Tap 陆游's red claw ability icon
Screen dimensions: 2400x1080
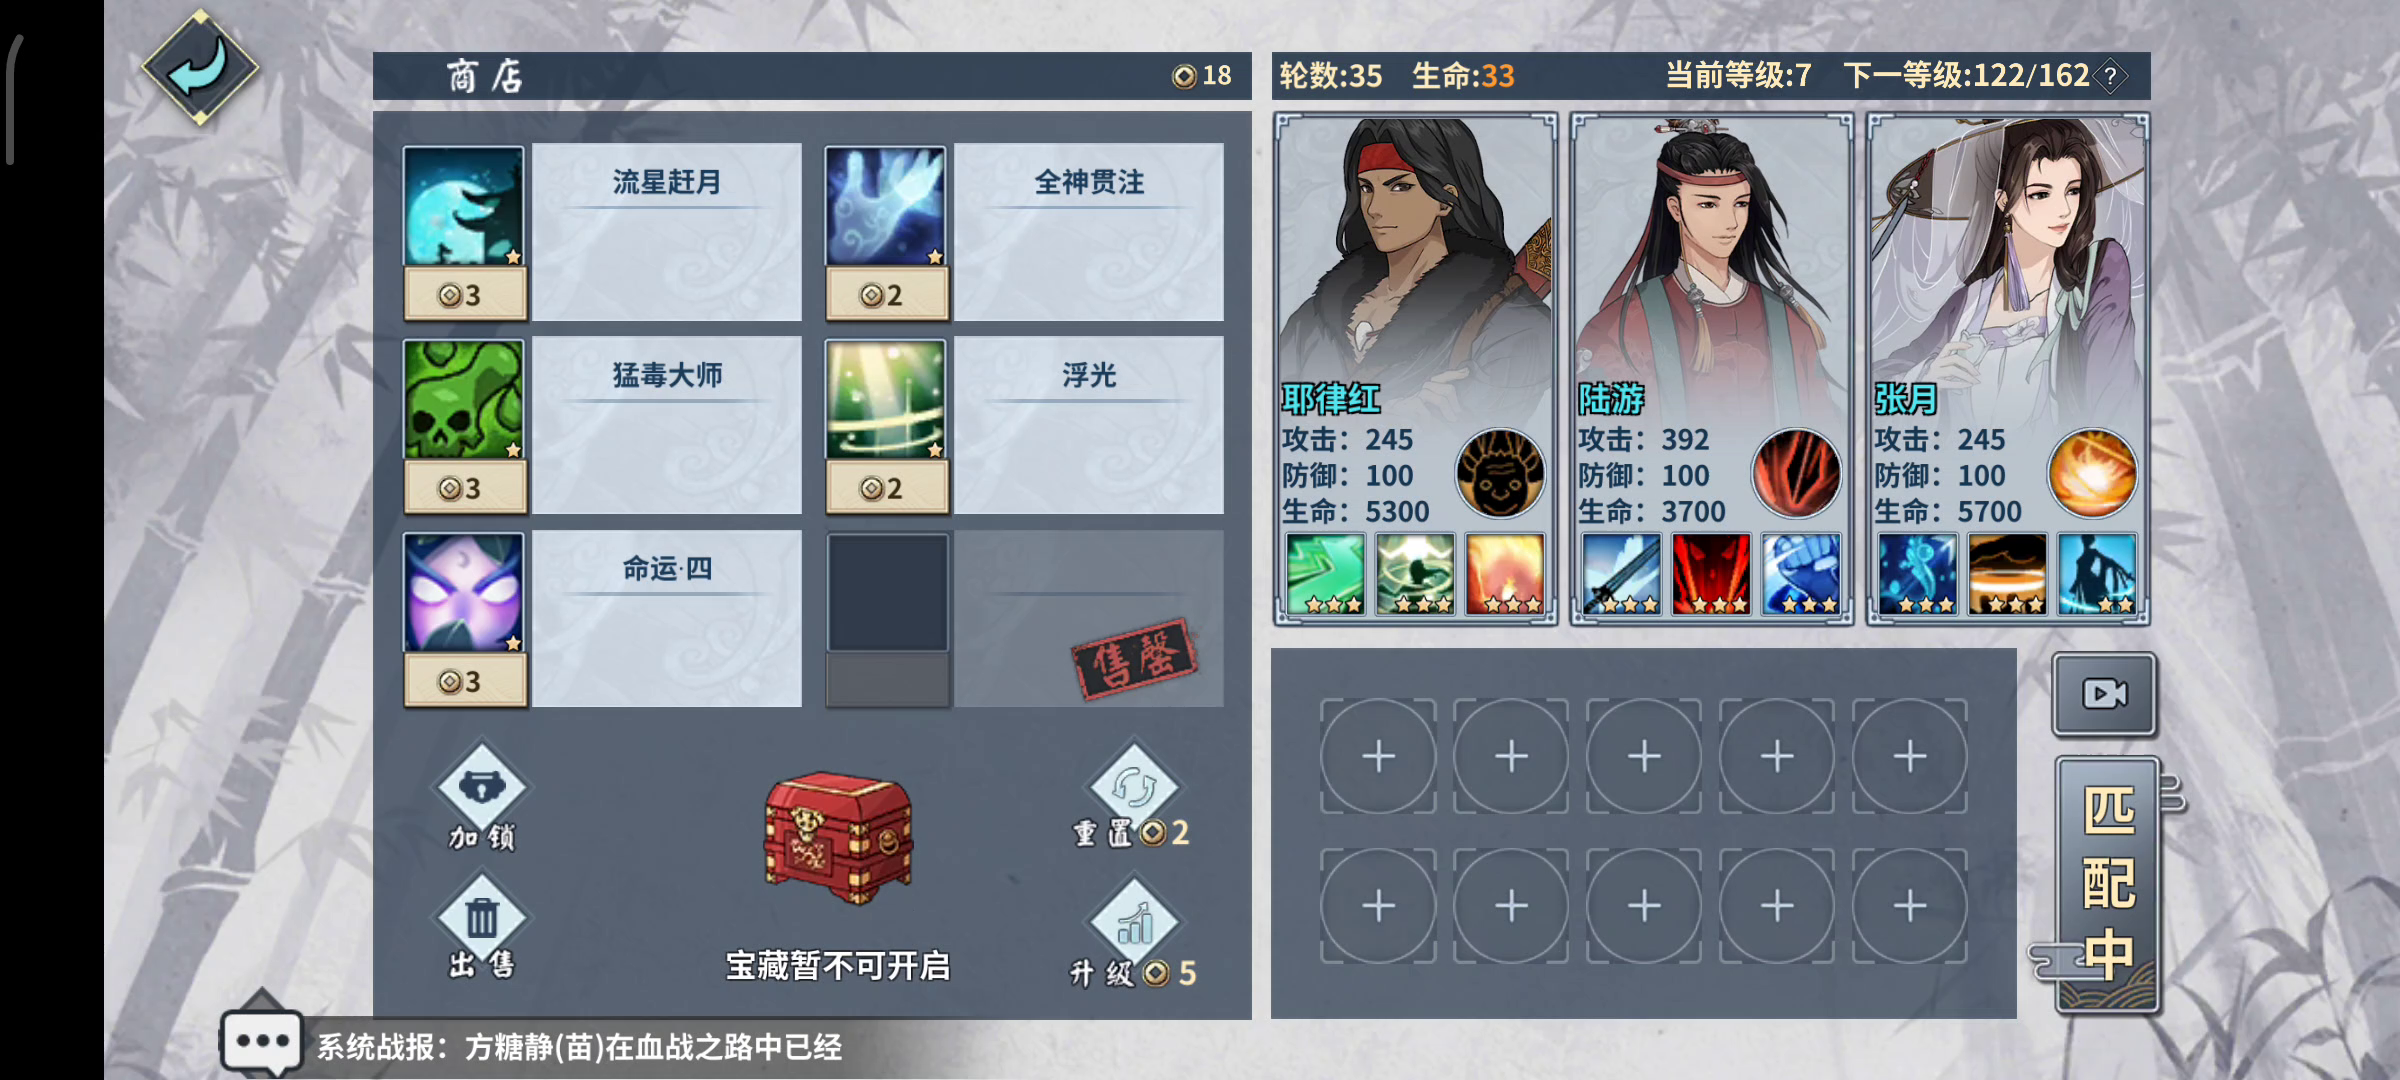(x=1796, y=473)
